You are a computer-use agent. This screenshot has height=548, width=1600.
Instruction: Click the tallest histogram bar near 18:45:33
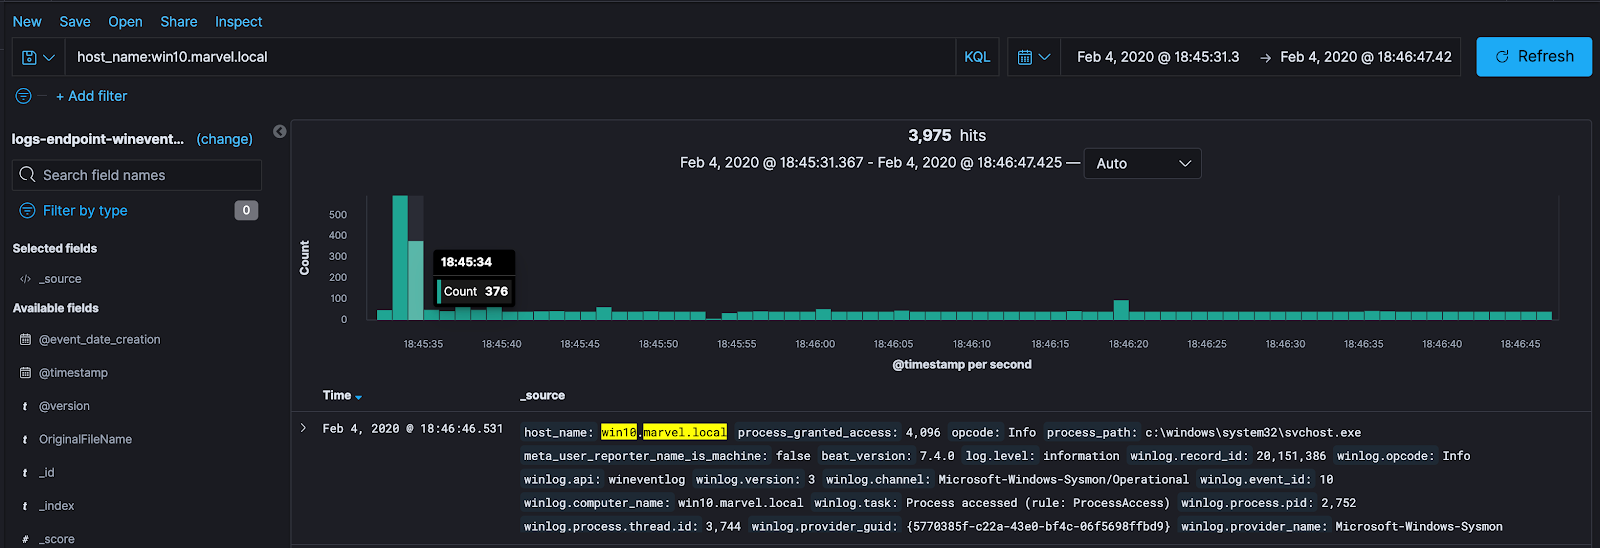coord(400,258)
